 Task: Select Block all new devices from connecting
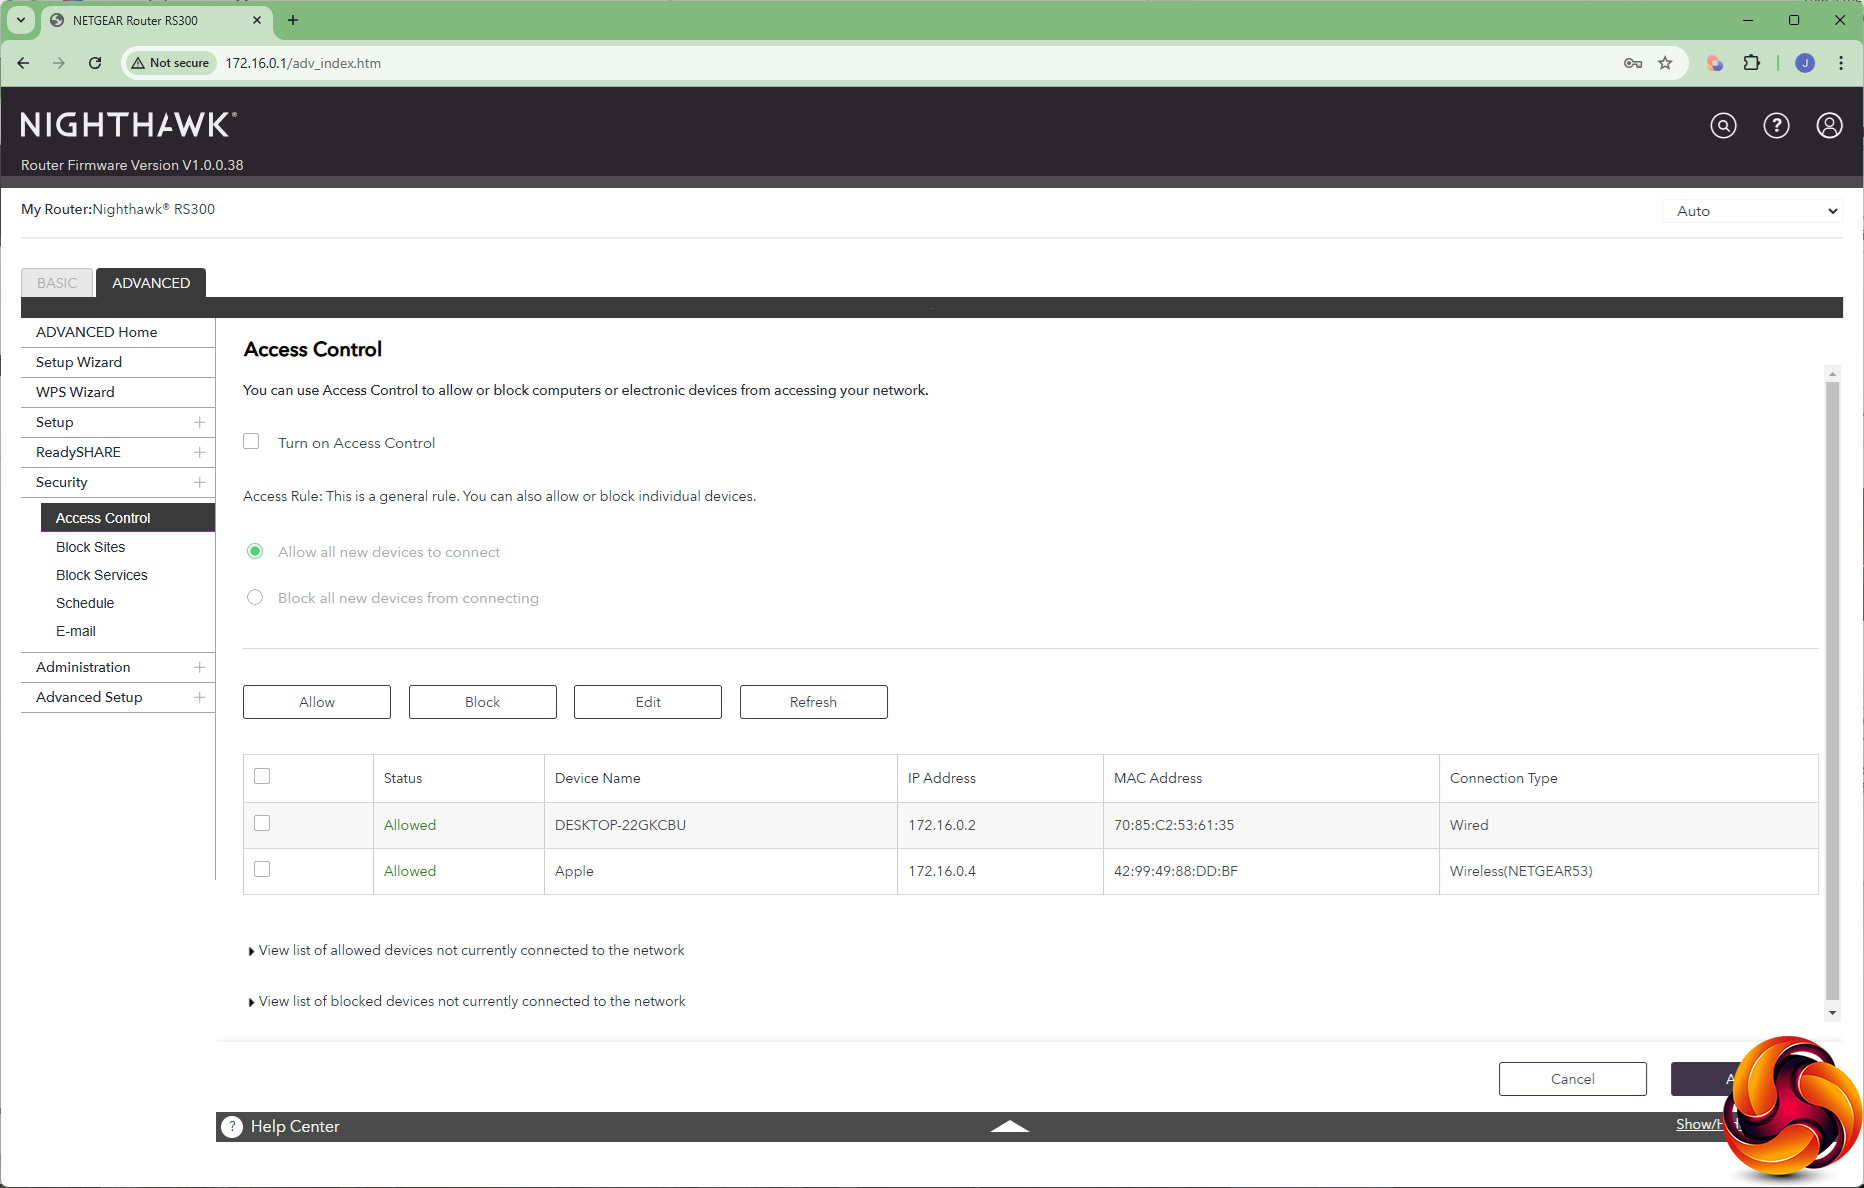coord(255,597)
